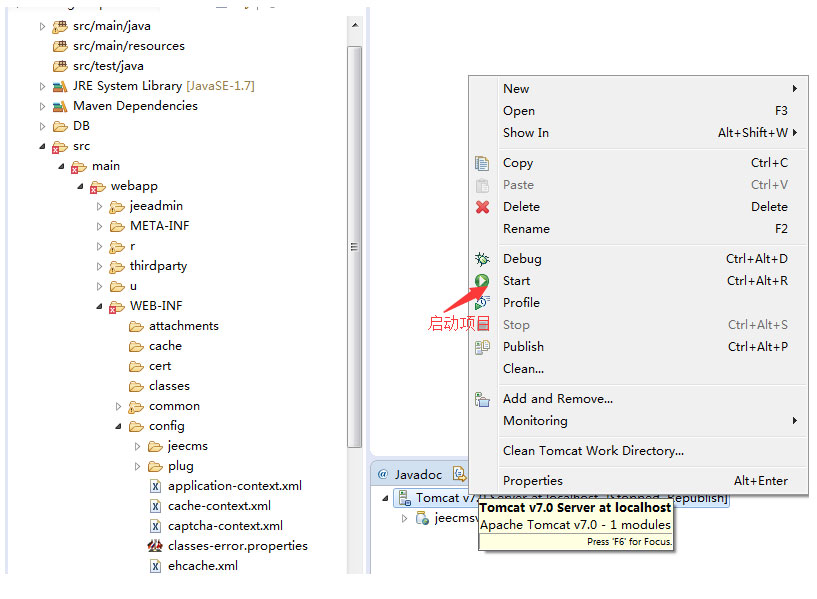Expand the jeeadmin folder
This screenshot has width=817, height=599.
point(99,206)
